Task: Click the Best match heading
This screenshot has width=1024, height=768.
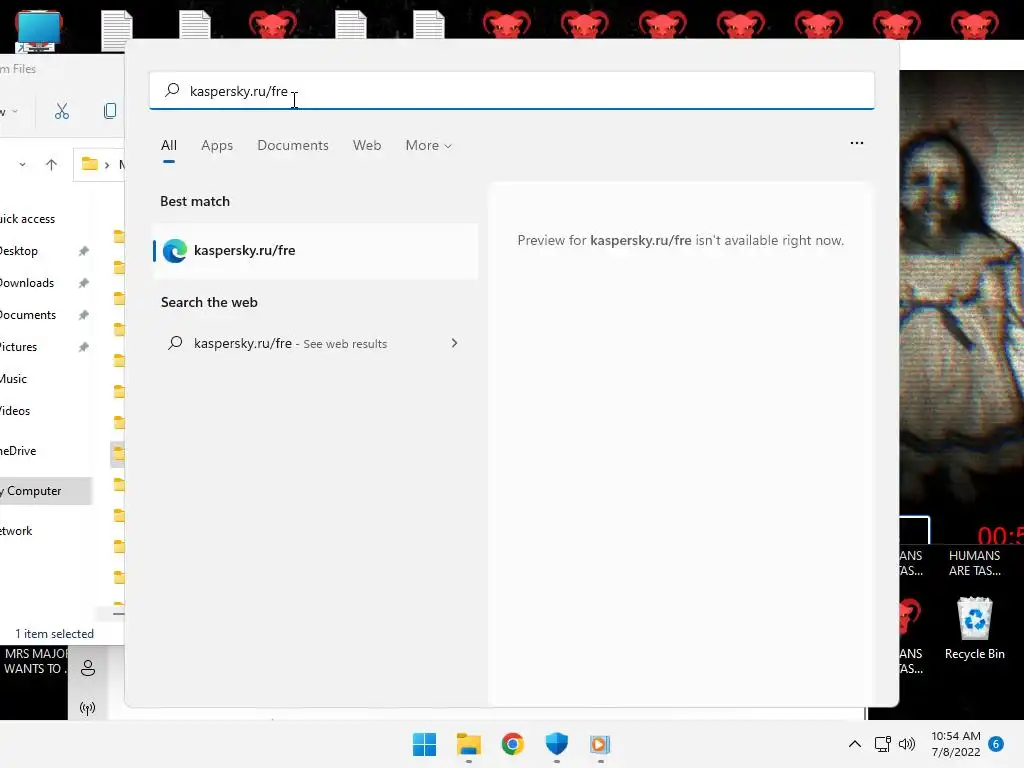Action: pyautogui.click(x=195, y=202)
